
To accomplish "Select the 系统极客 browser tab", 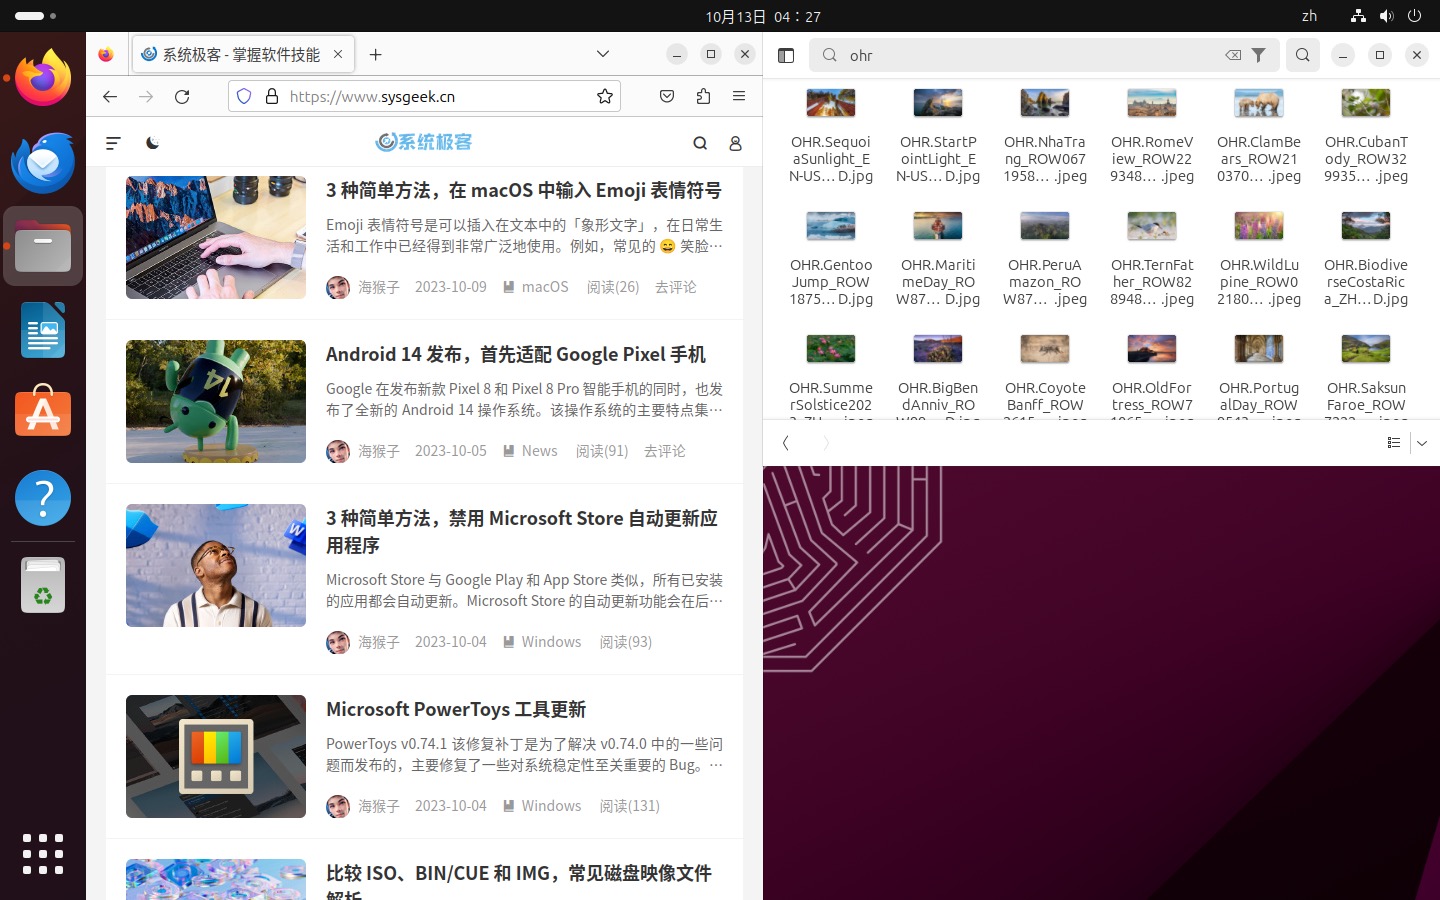I will (x=243, y=54).
